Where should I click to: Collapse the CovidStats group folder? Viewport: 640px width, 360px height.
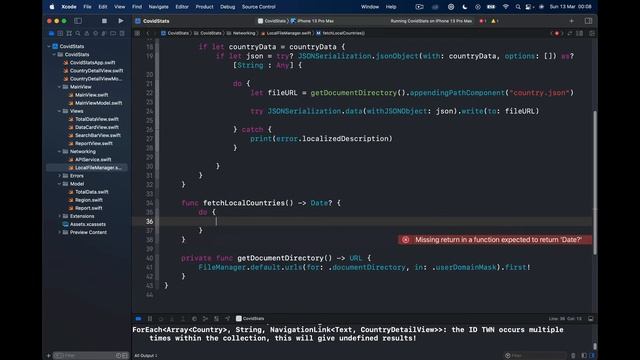point(54,54)
